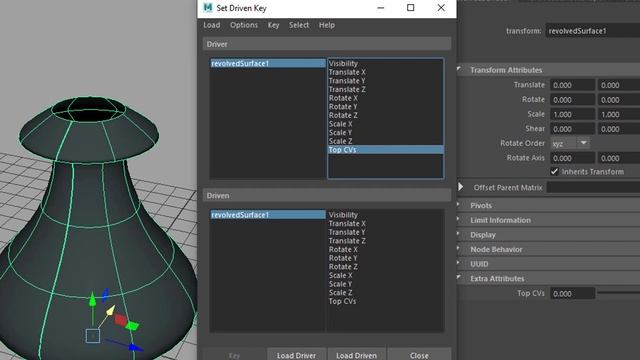The height and width of the screenshot is (360, 640).
Task: Select Scale Z in Driven attributes
Action: click(x=340, y=292)
